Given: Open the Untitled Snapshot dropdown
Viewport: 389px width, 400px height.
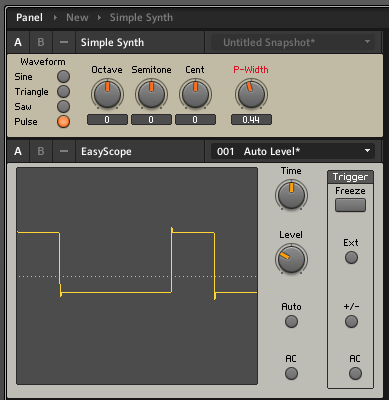Looking at the screenshot, I should 293,42.
